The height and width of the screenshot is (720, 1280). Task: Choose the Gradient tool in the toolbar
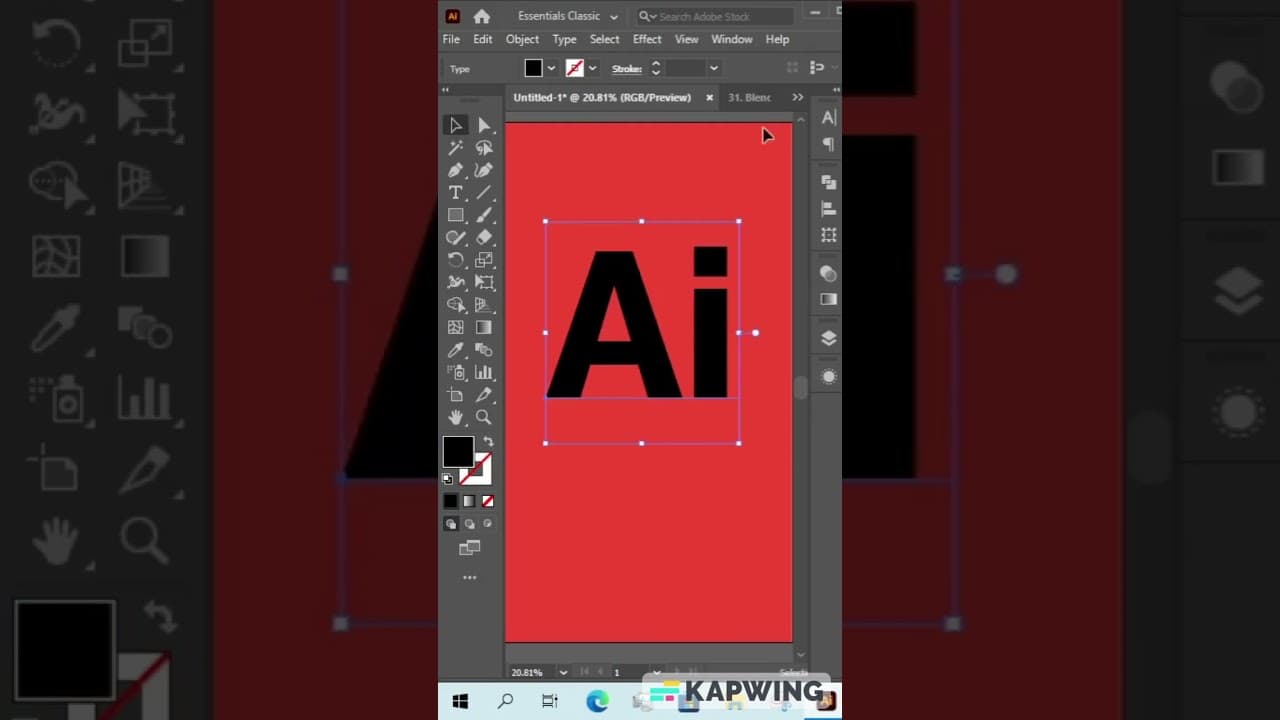pos(484,327)
